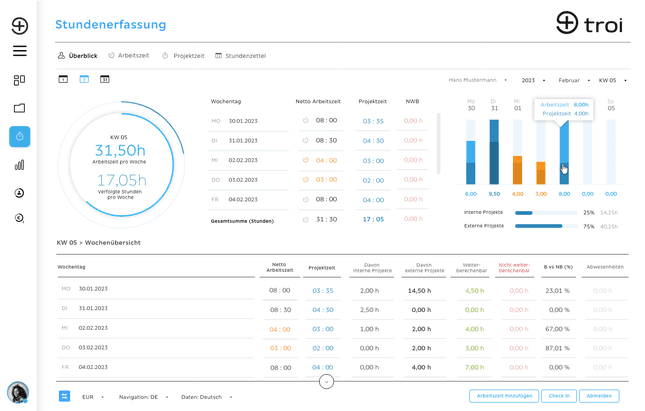Open the dashboard tiles icon in sidebar

pos(19,80)
